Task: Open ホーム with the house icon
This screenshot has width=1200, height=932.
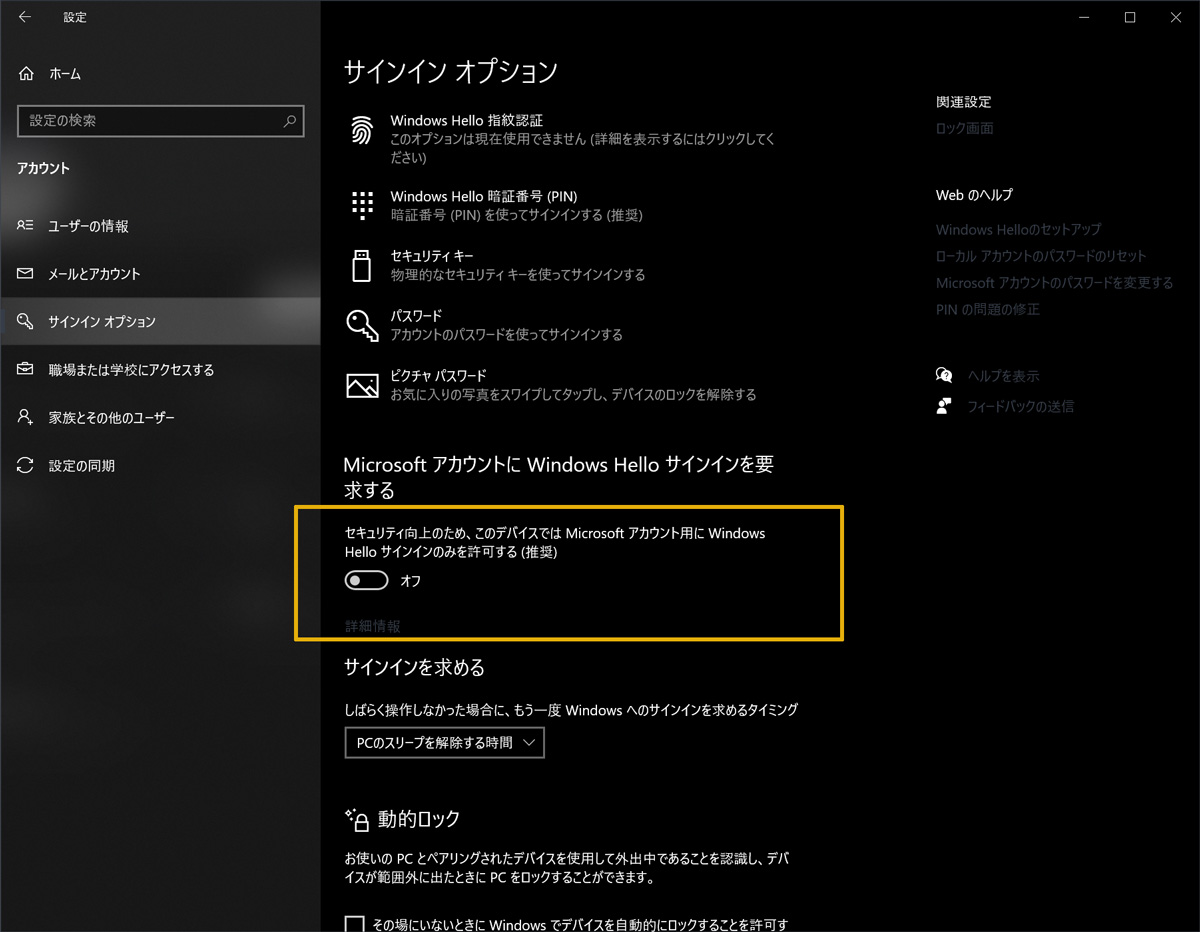Action: coord(26,74)
